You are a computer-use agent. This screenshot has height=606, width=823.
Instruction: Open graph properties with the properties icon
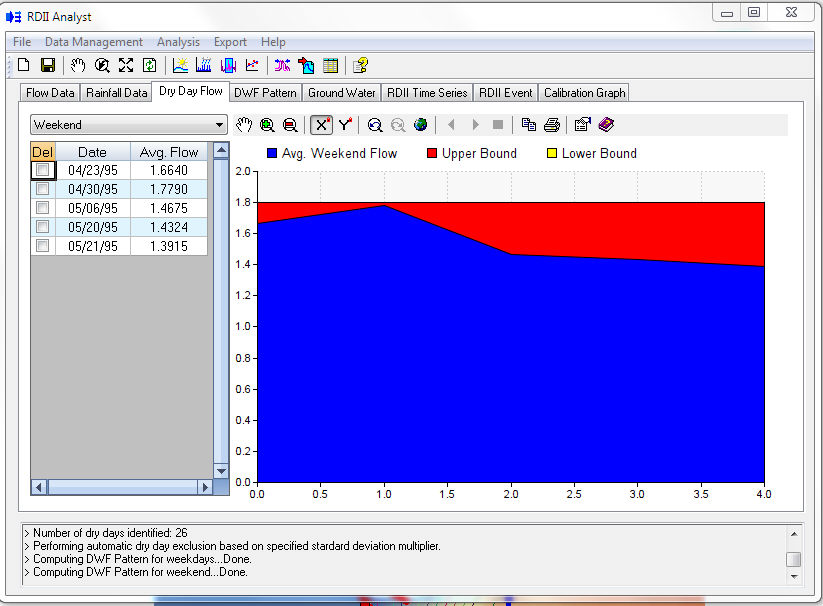[582, 125]
